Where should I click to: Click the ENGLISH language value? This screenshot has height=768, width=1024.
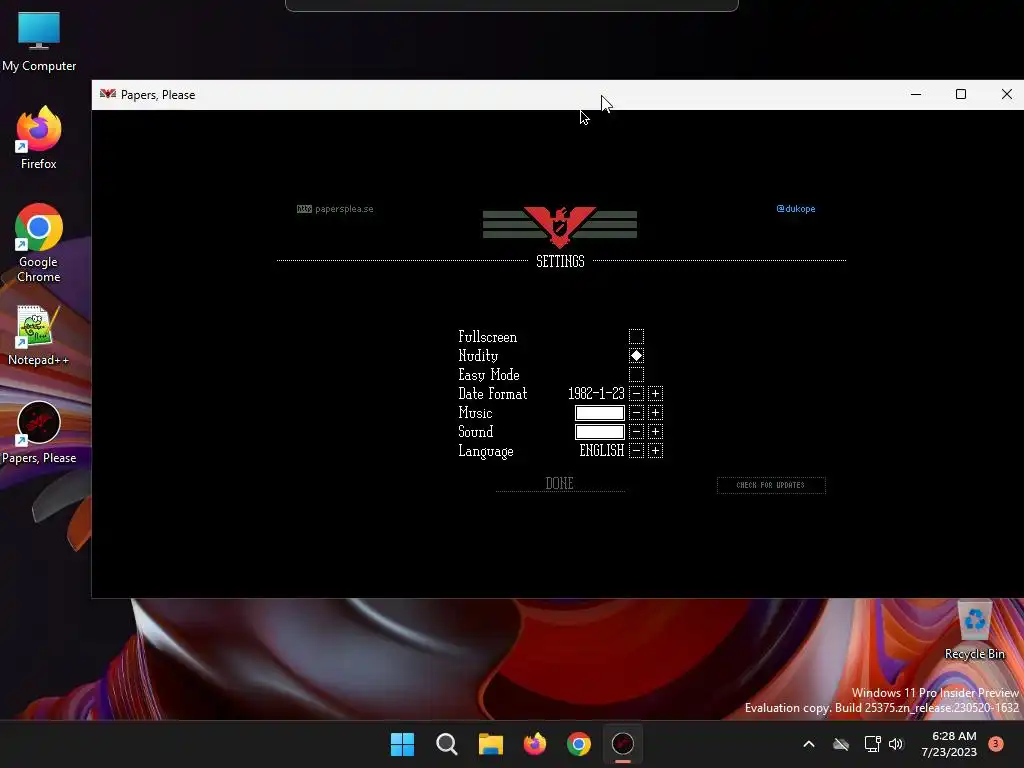click(601, 451)
